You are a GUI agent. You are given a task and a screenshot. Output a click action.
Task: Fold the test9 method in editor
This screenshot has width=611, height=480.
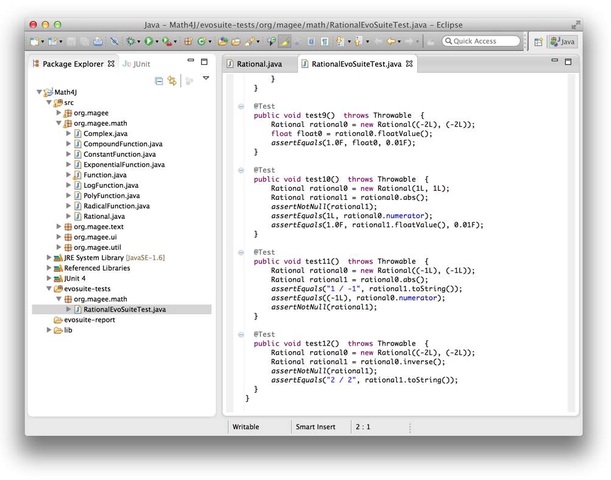click(x=241, y=106)
